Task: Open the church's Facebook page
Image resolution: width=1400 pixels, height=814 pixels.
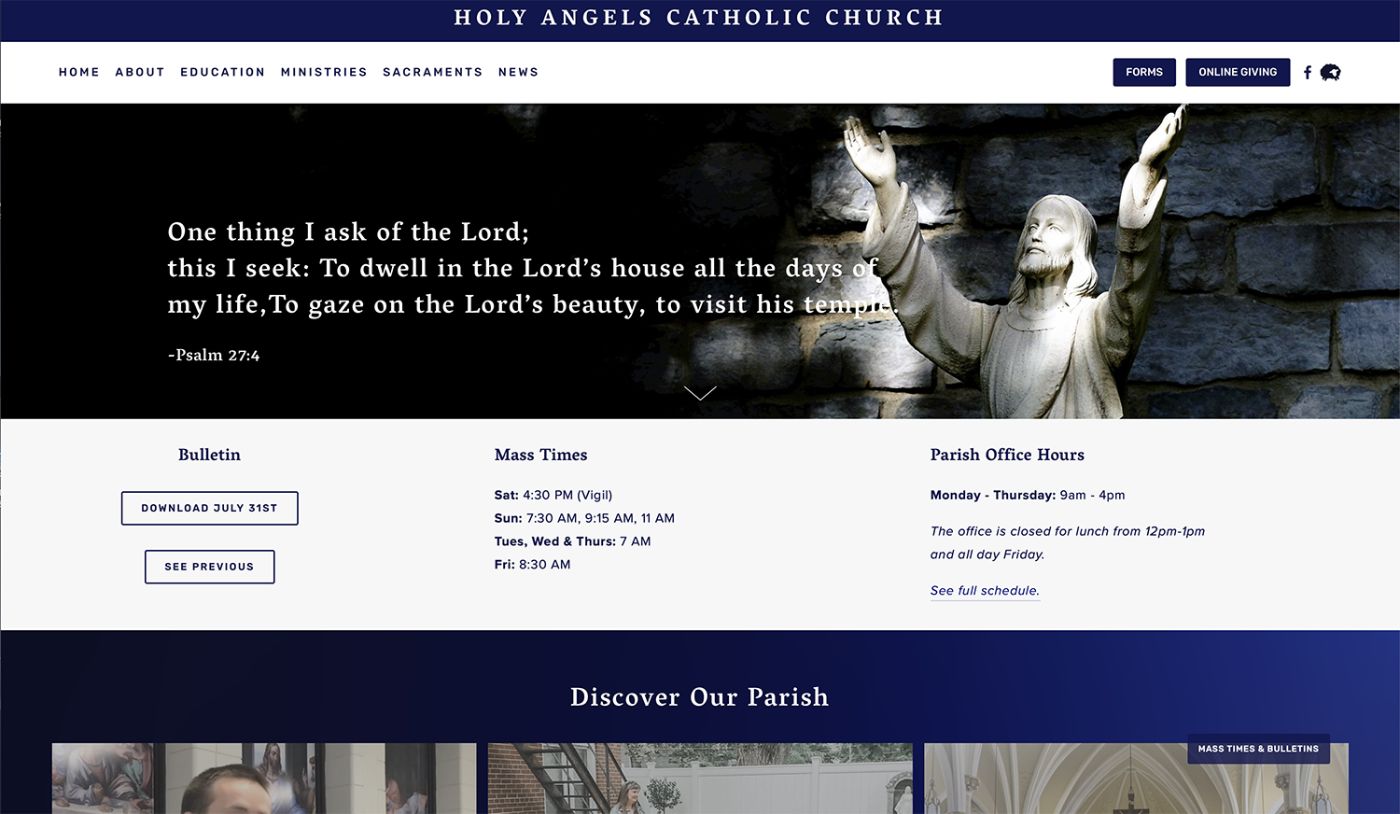Action: pos(1307,72)
